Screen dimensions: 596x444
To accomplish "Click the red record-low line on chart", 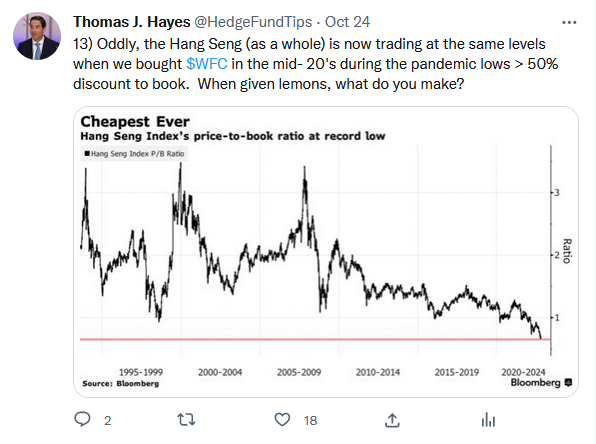I will 315,339.
